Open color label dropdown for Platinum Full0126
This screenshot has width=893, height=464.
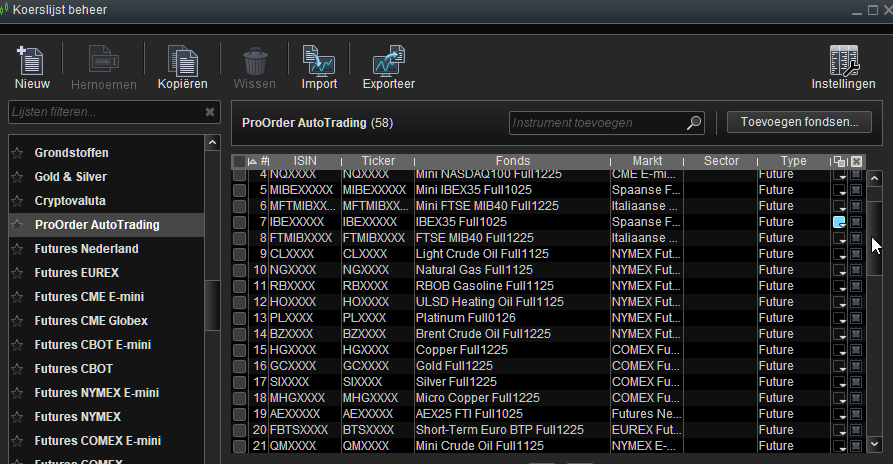coord(839,318)
